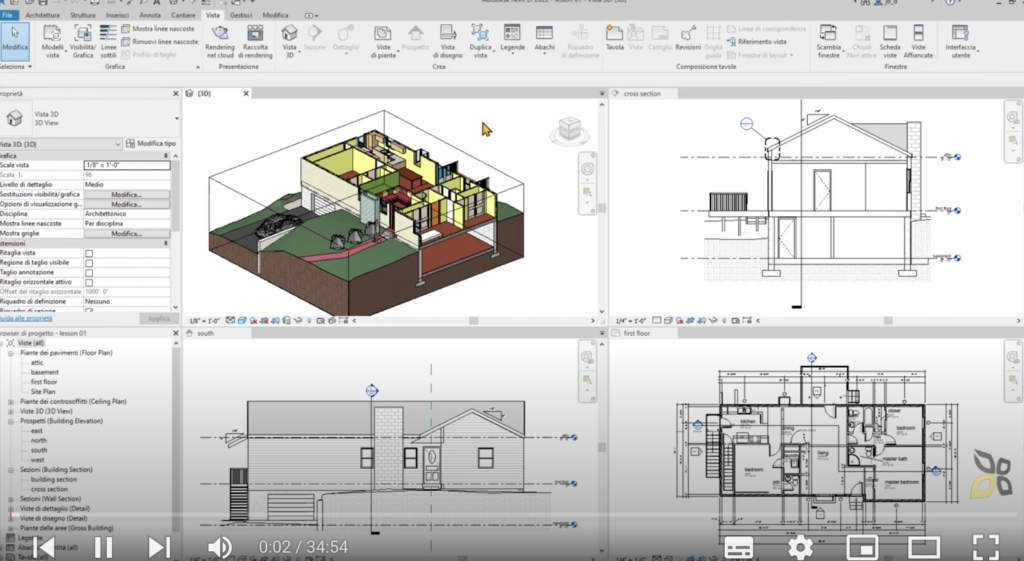Open the Vista 3D type selector dropdown
1024x561 pixels.
[176, 119]
